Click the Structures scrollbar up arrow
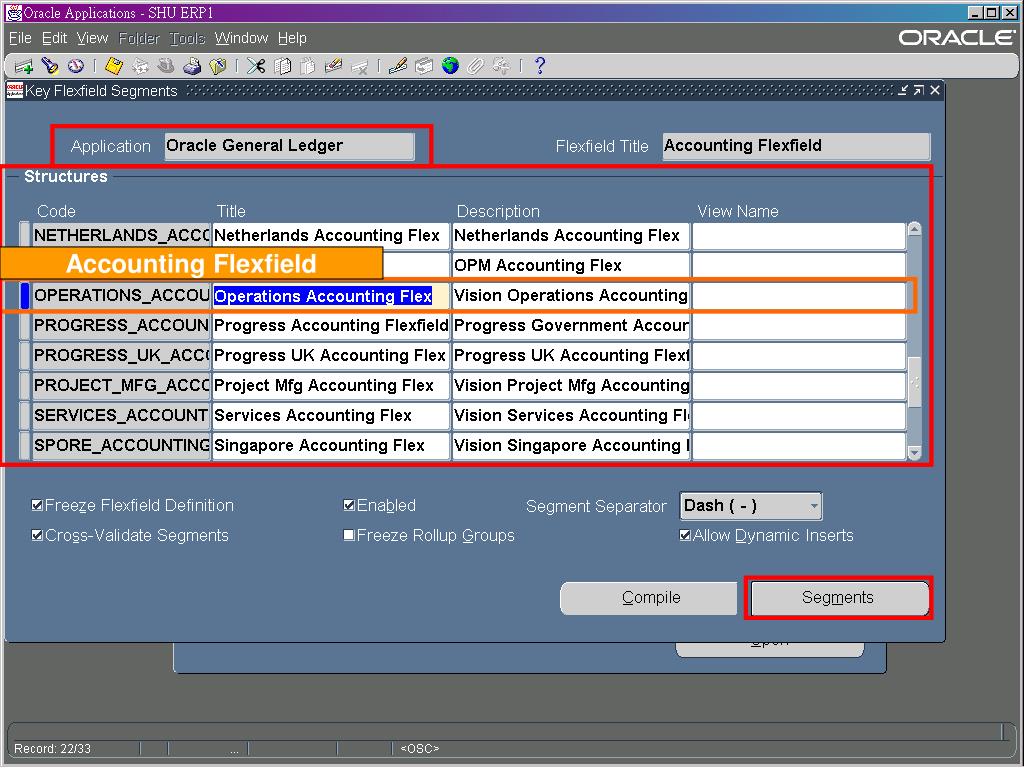1024x768 pixels. point(914,229)
